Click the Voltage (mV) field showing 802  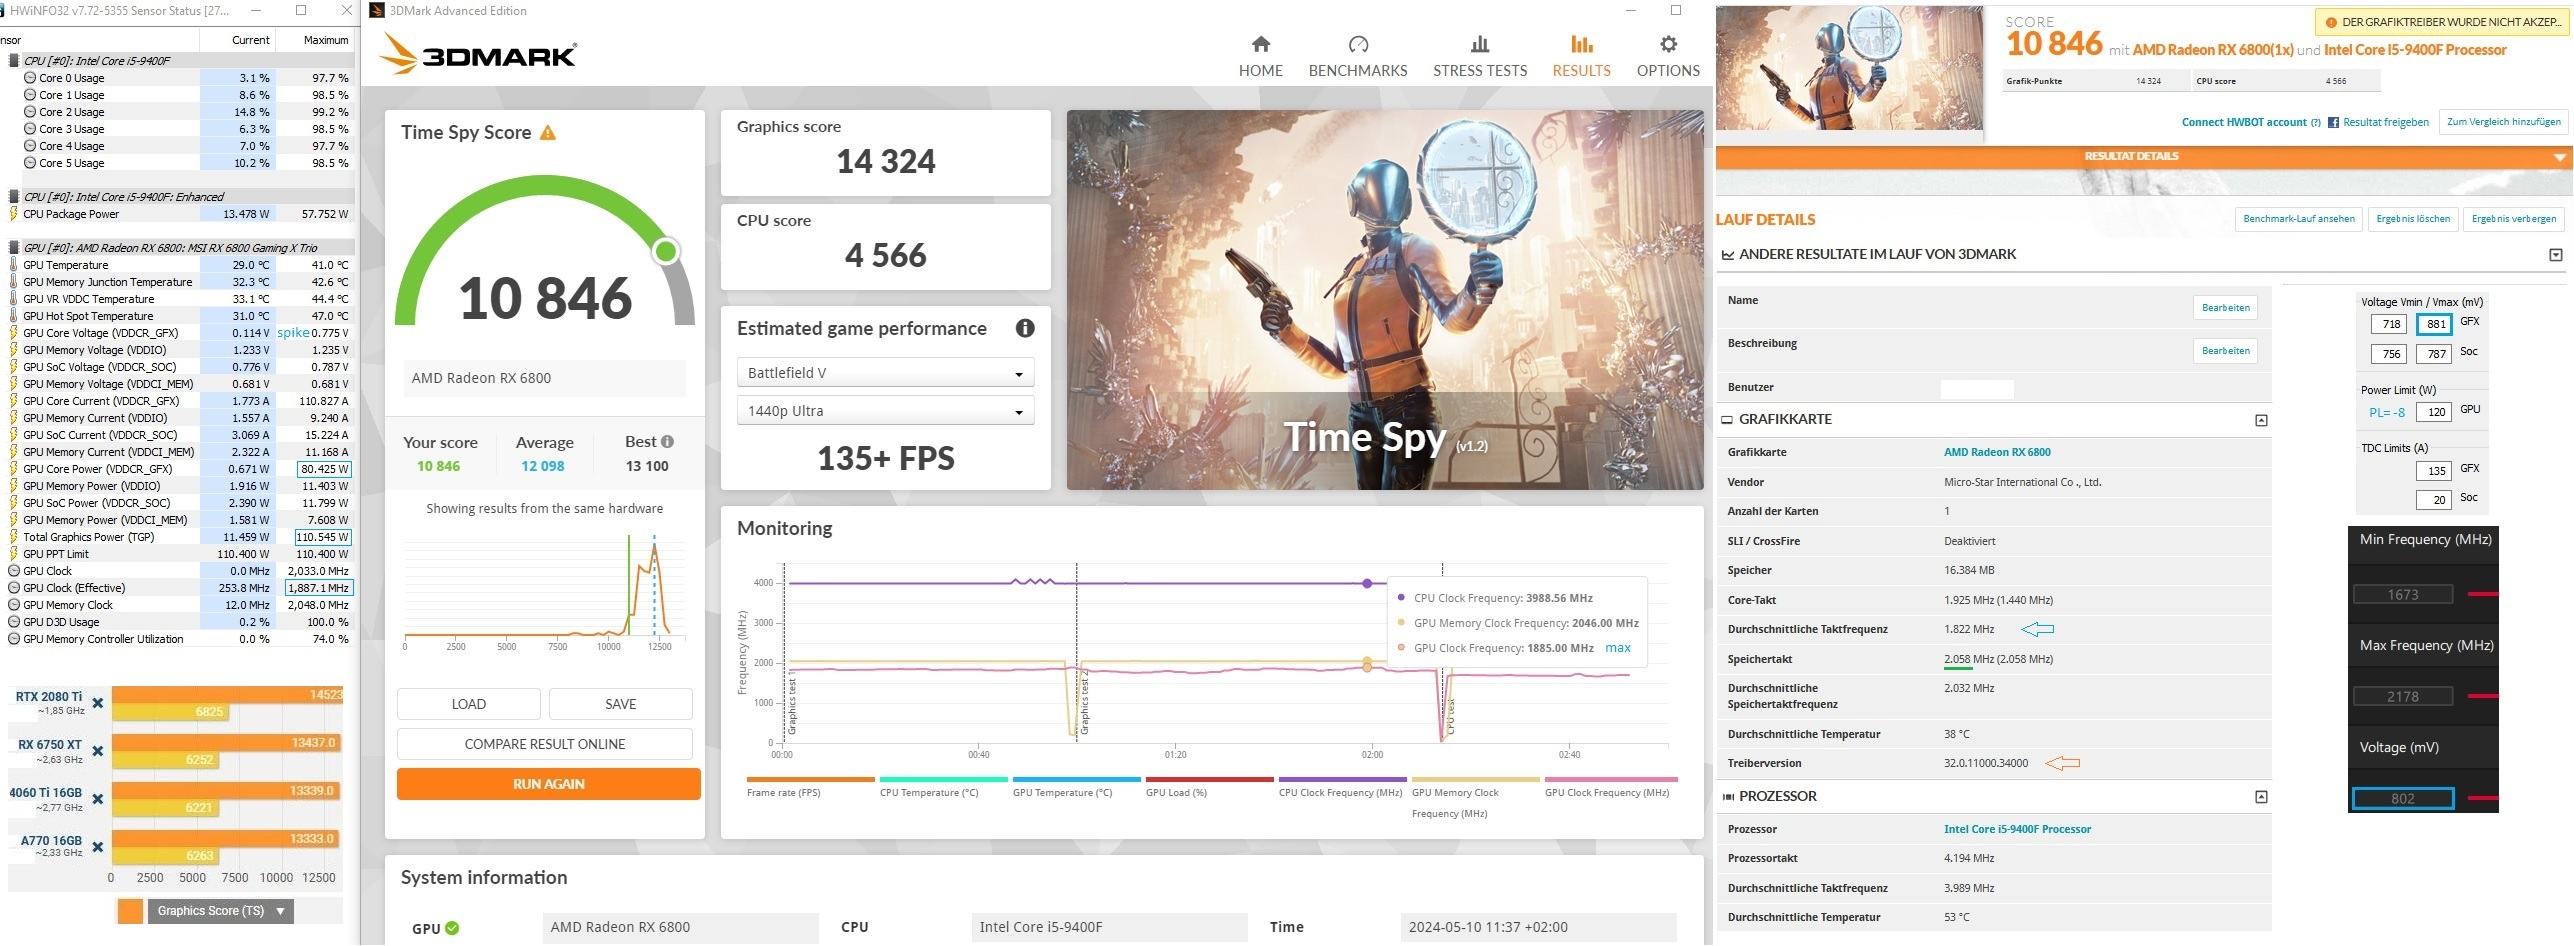pyautogui.click(x=2403, y=798)
